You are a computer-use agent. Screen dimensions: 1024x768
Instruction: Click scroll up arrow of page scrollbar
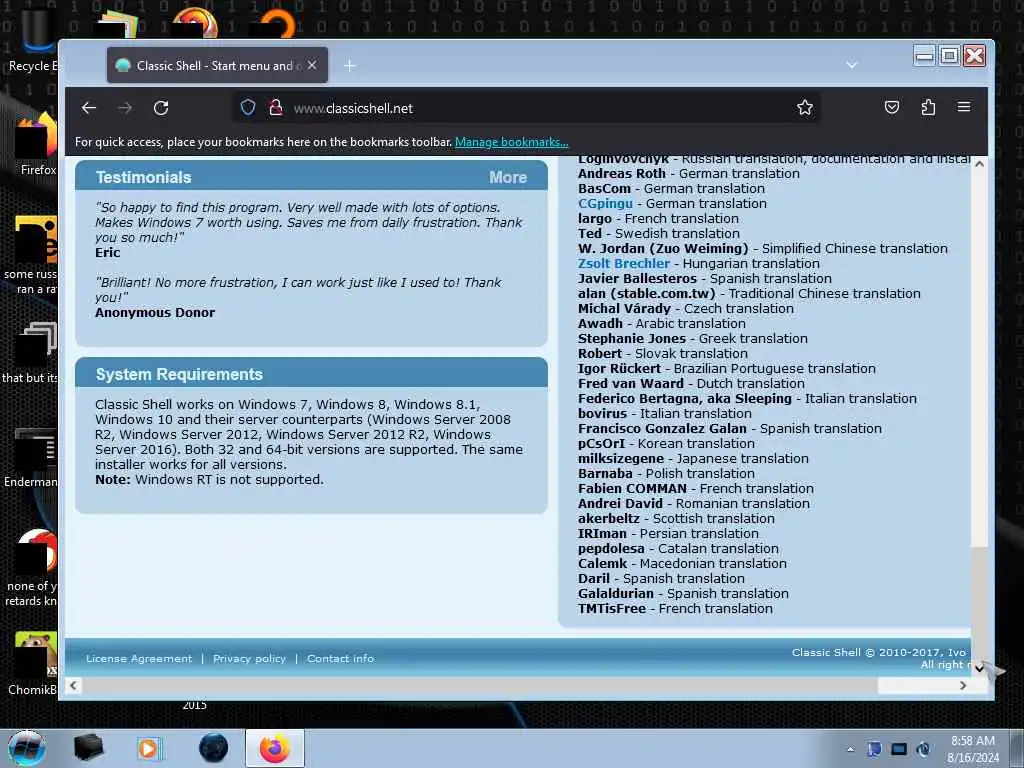[x=979, y=164]
